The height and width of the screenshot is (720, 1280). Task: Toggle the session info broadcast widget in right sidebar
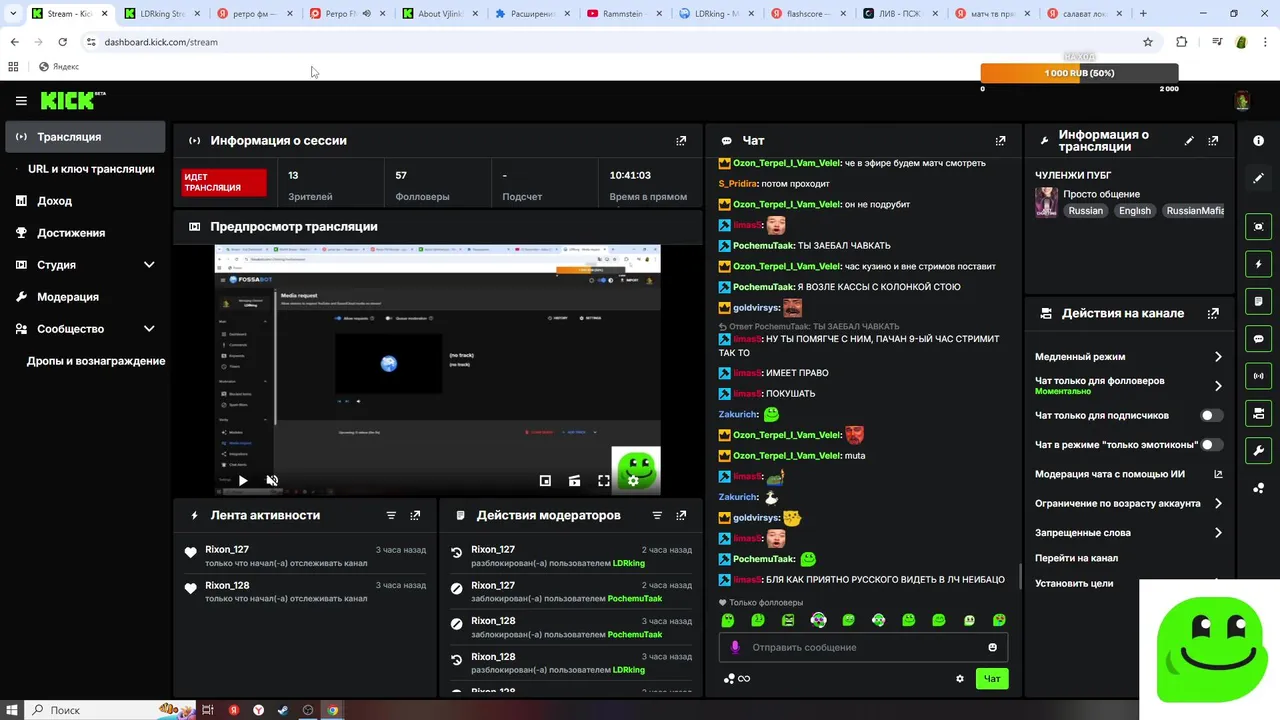(x=1258, y=376)
